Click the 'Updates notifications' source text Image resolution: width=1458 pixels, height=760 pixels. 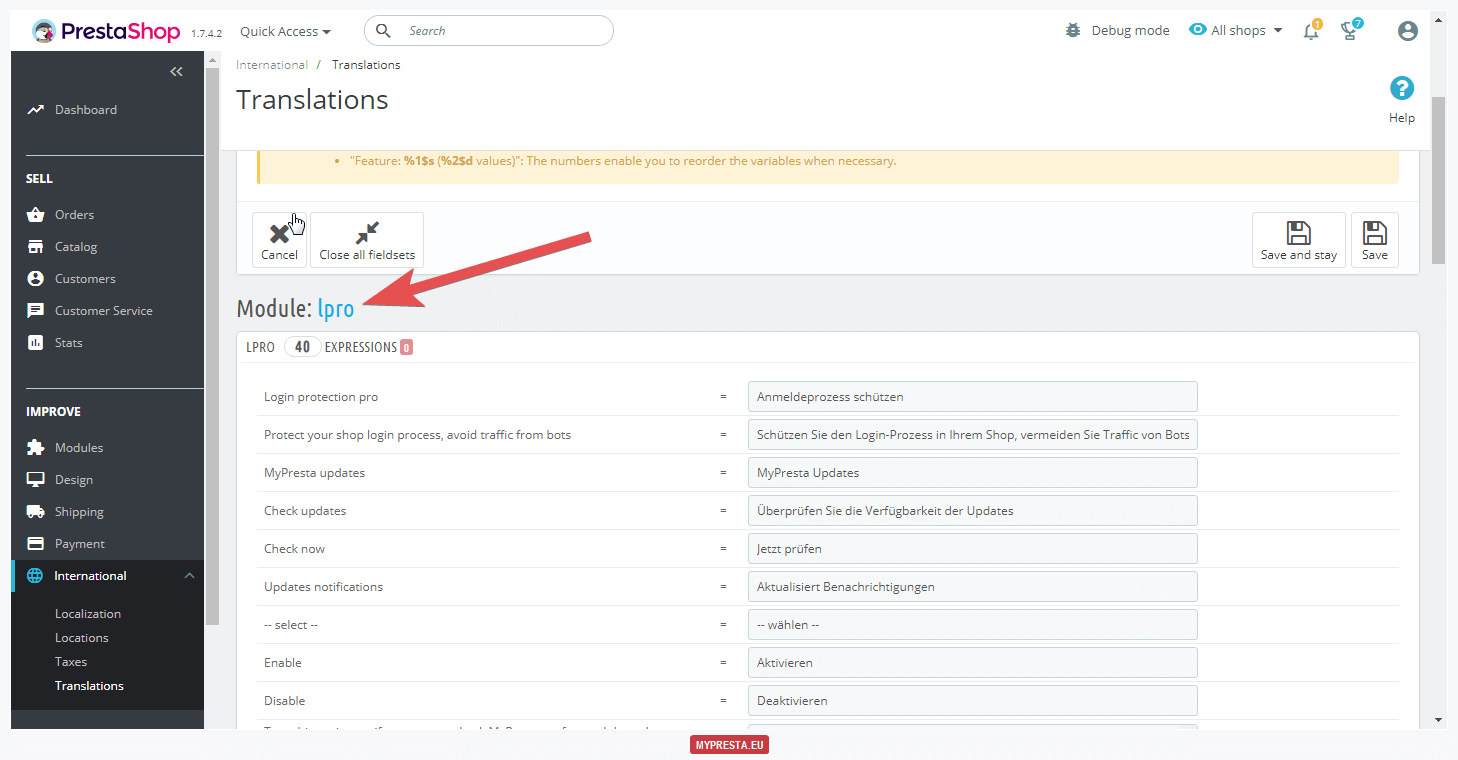pos(323,587)
